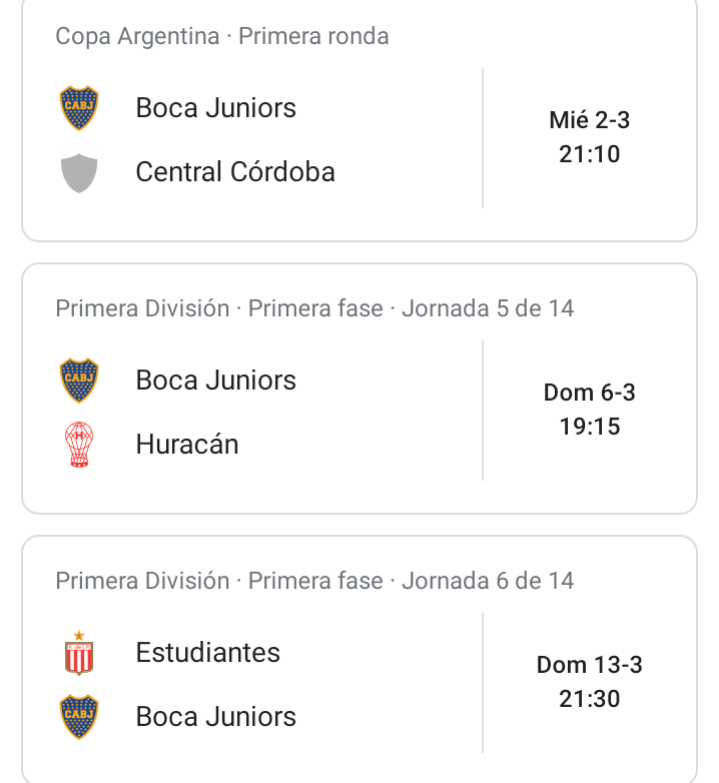Screen dimensions: 719x783
Task: Click the Jornada 6 de 14 competition header
Action: tap(315, 581)
